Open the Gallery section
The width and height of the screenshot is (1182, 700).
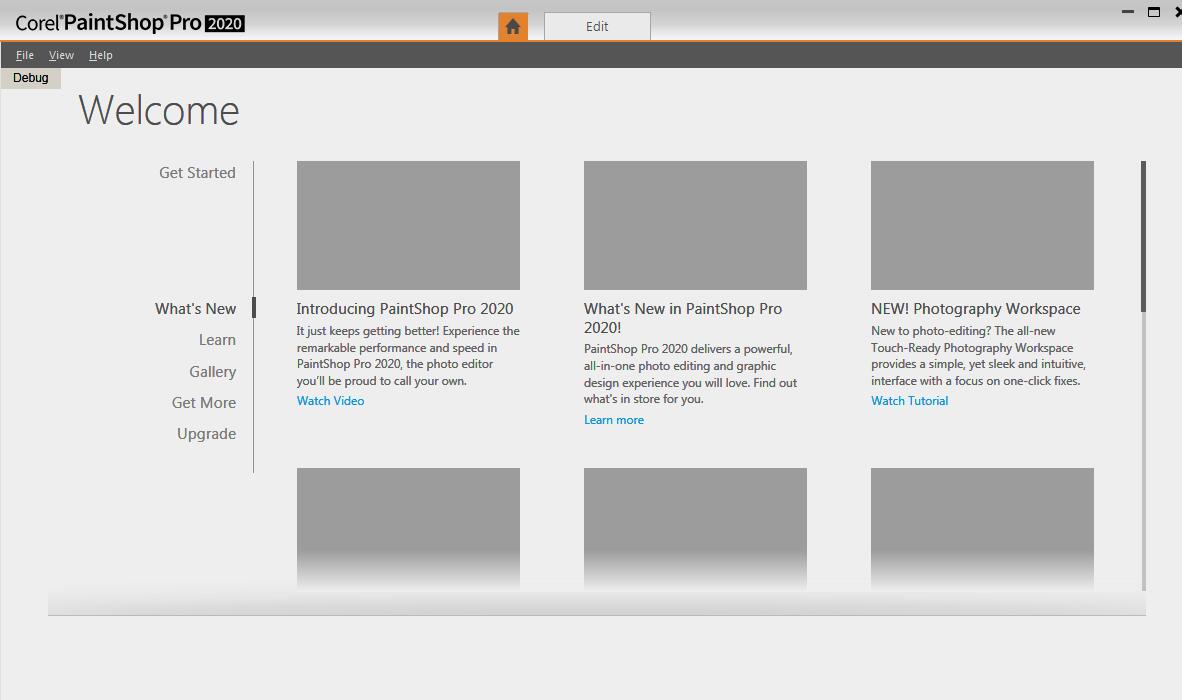pyautogui.click(x=213, y=371)
